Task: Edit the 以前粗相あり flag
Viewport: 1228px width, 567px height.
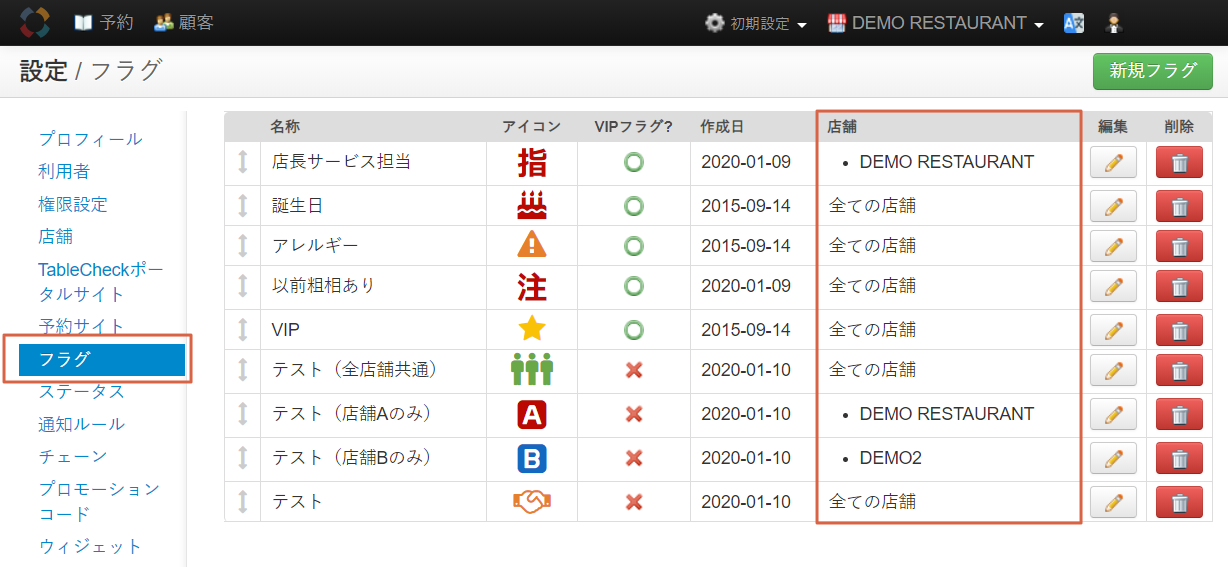Action: 1113,286
